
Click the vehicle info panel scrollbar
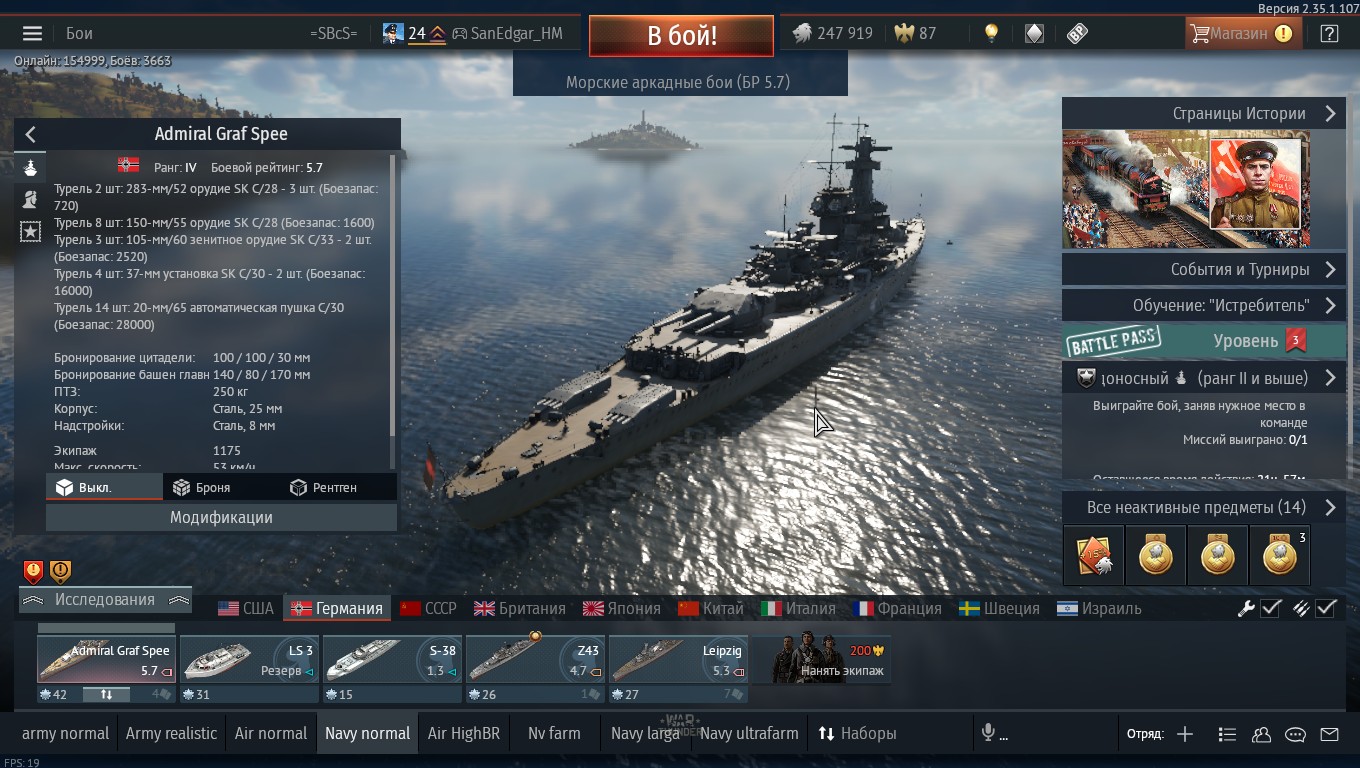(392, 295)
